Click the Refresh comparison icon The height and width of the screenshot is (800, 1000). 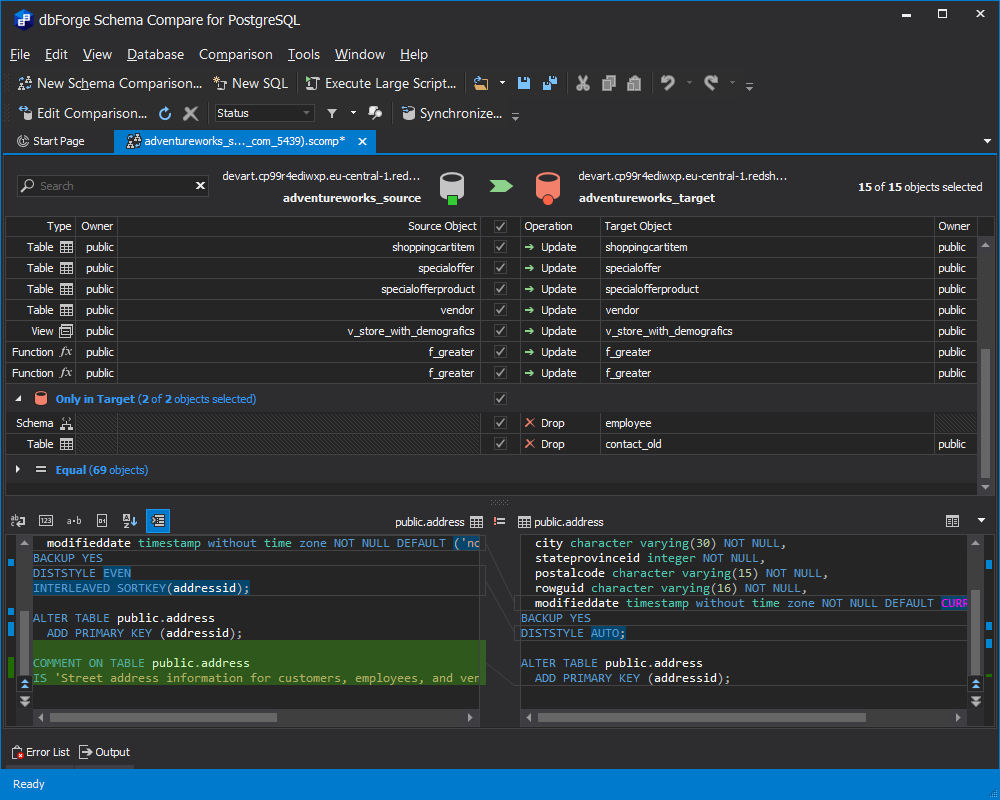(165, 114)
